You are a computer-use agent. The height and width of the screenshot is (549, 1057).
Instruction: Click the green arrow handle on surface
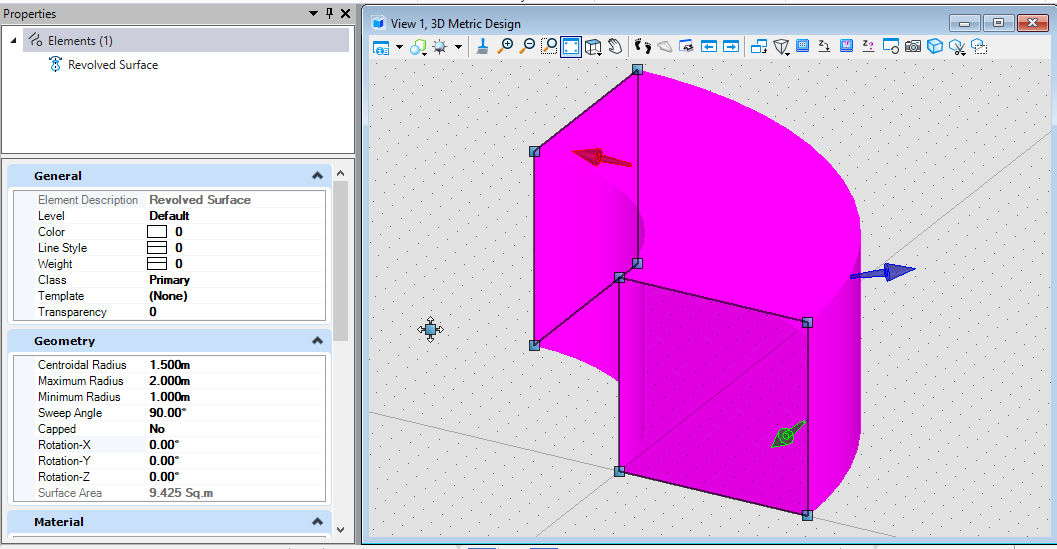coord(787,435)
